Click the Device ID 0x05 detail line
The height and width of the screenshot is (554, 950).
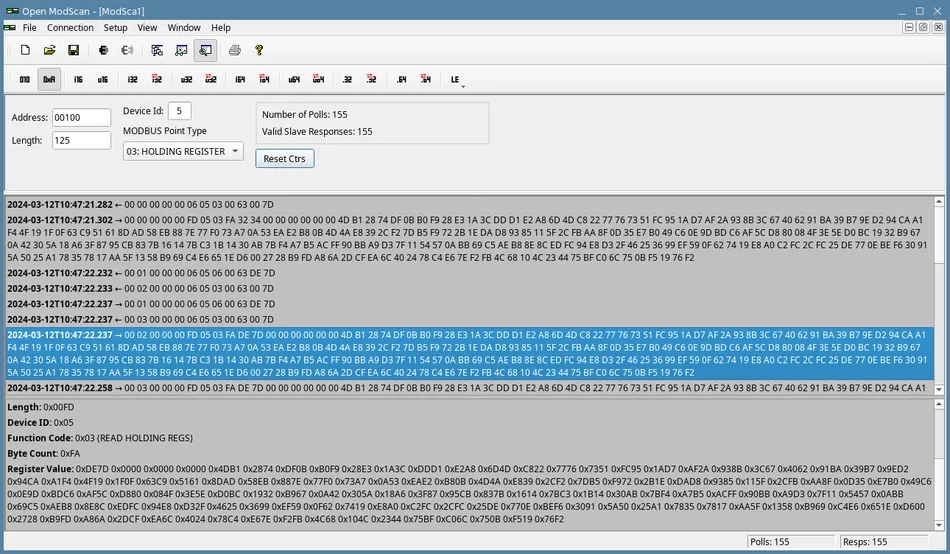pos(41,423)
